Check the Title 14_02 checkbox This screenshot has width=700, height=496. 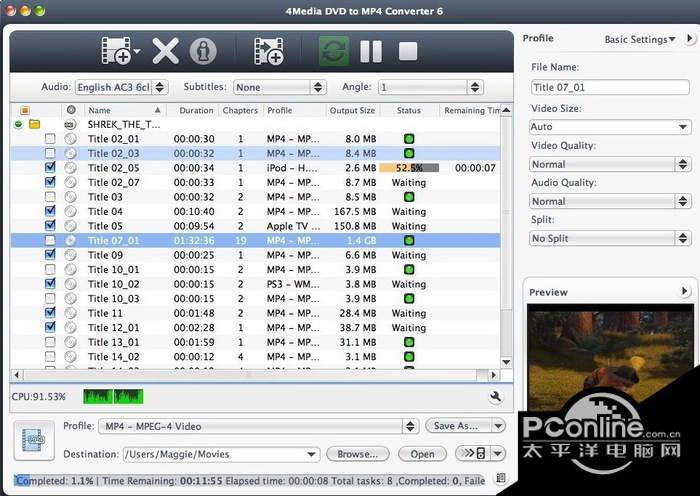pyautogui.click(x=50, y=356)
